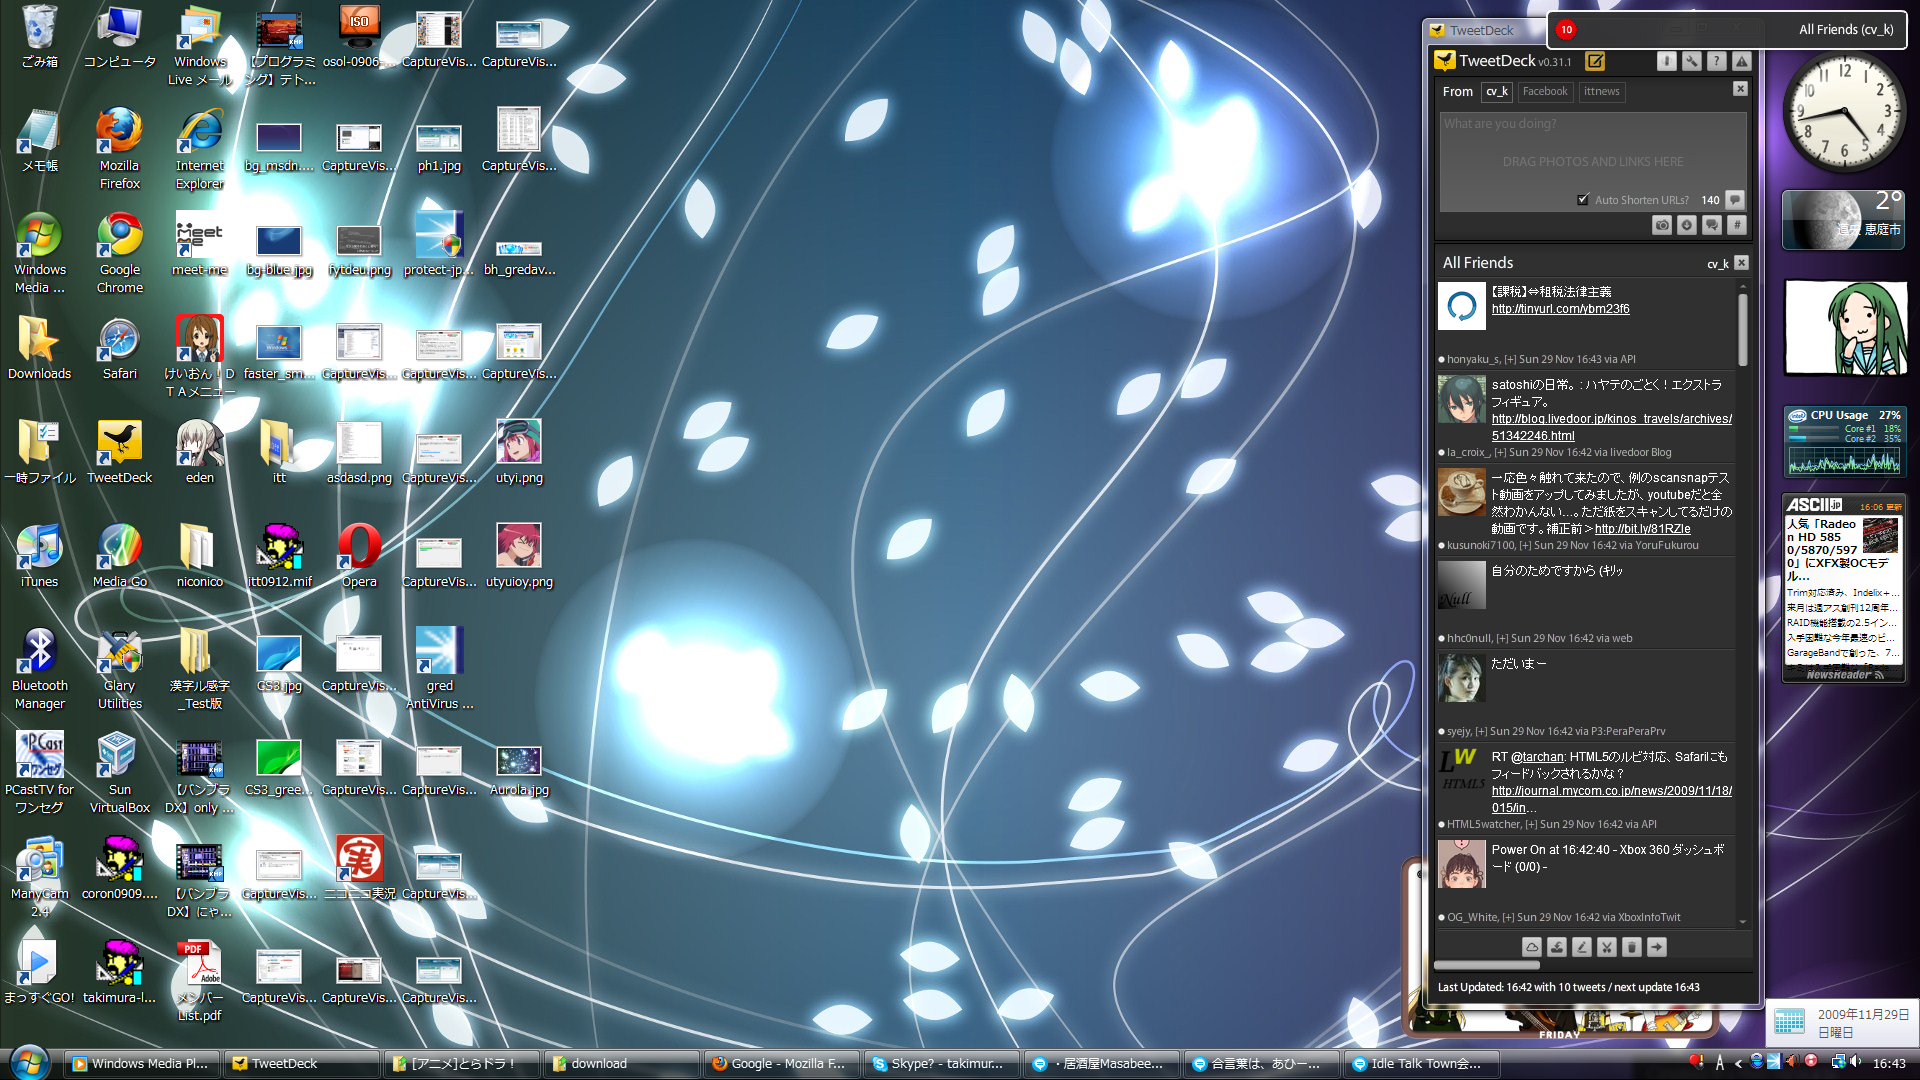The height and width of the screenshot is (1080, 1920).
Task: Click horizontal columns scrollbar in TweetDeck
Action: [1487, 966]
